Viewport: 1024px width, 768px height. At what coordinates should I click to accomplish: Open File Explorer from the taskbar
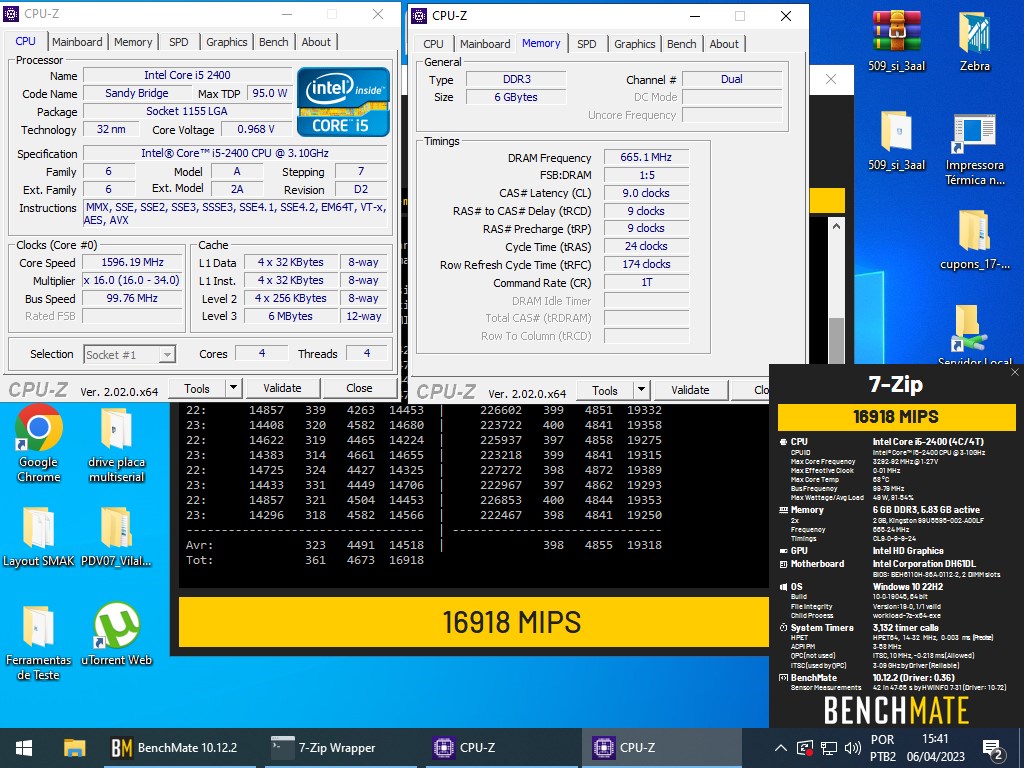coord(74,748)
